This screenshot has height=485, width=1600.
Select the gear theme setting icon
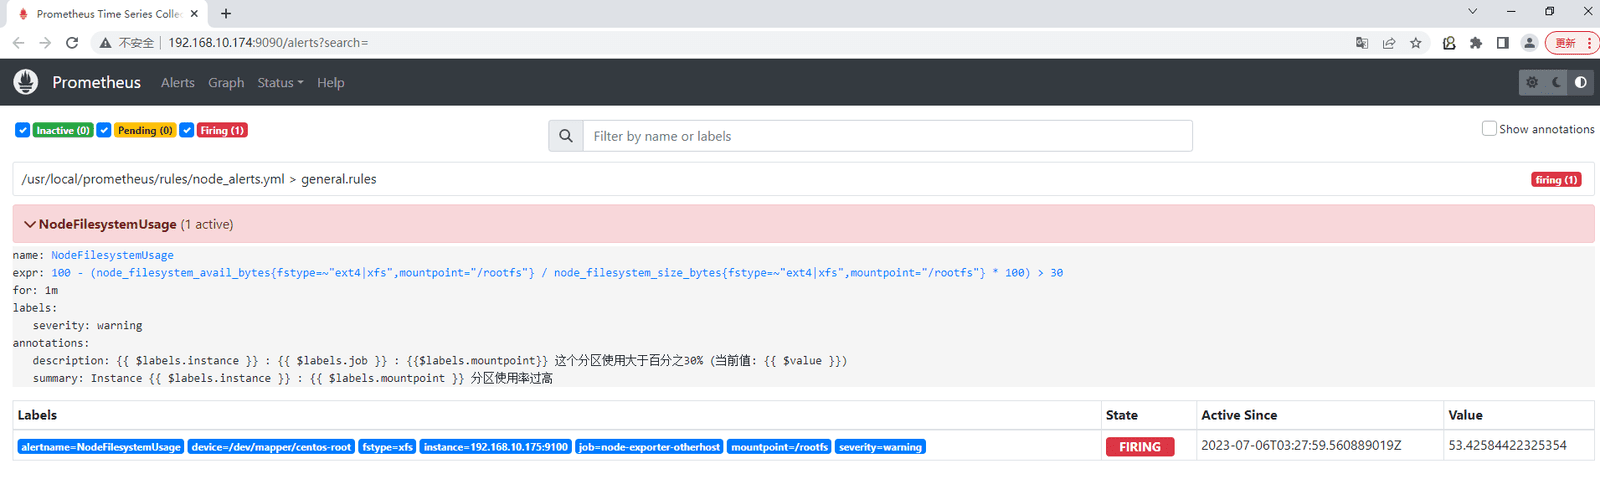coord(1532,82)
